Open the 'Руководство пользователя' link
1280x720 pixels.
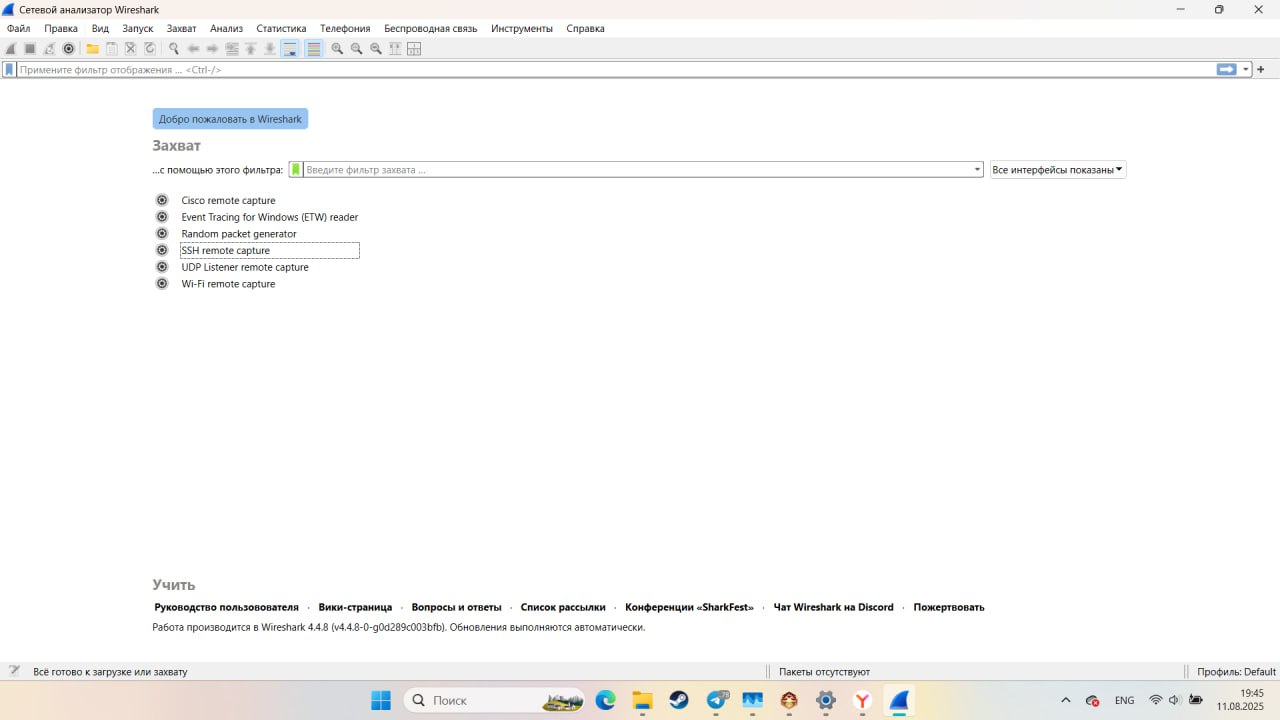click(226, 607)
